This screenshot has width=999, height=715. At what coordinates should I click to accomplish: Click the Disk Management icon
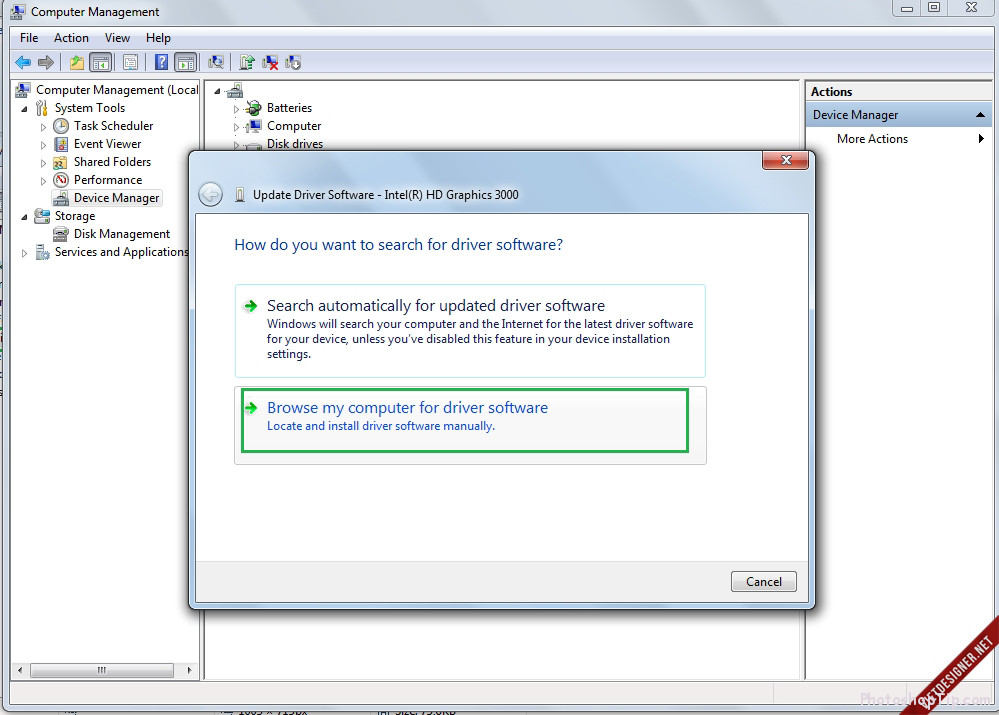(61, 234)
